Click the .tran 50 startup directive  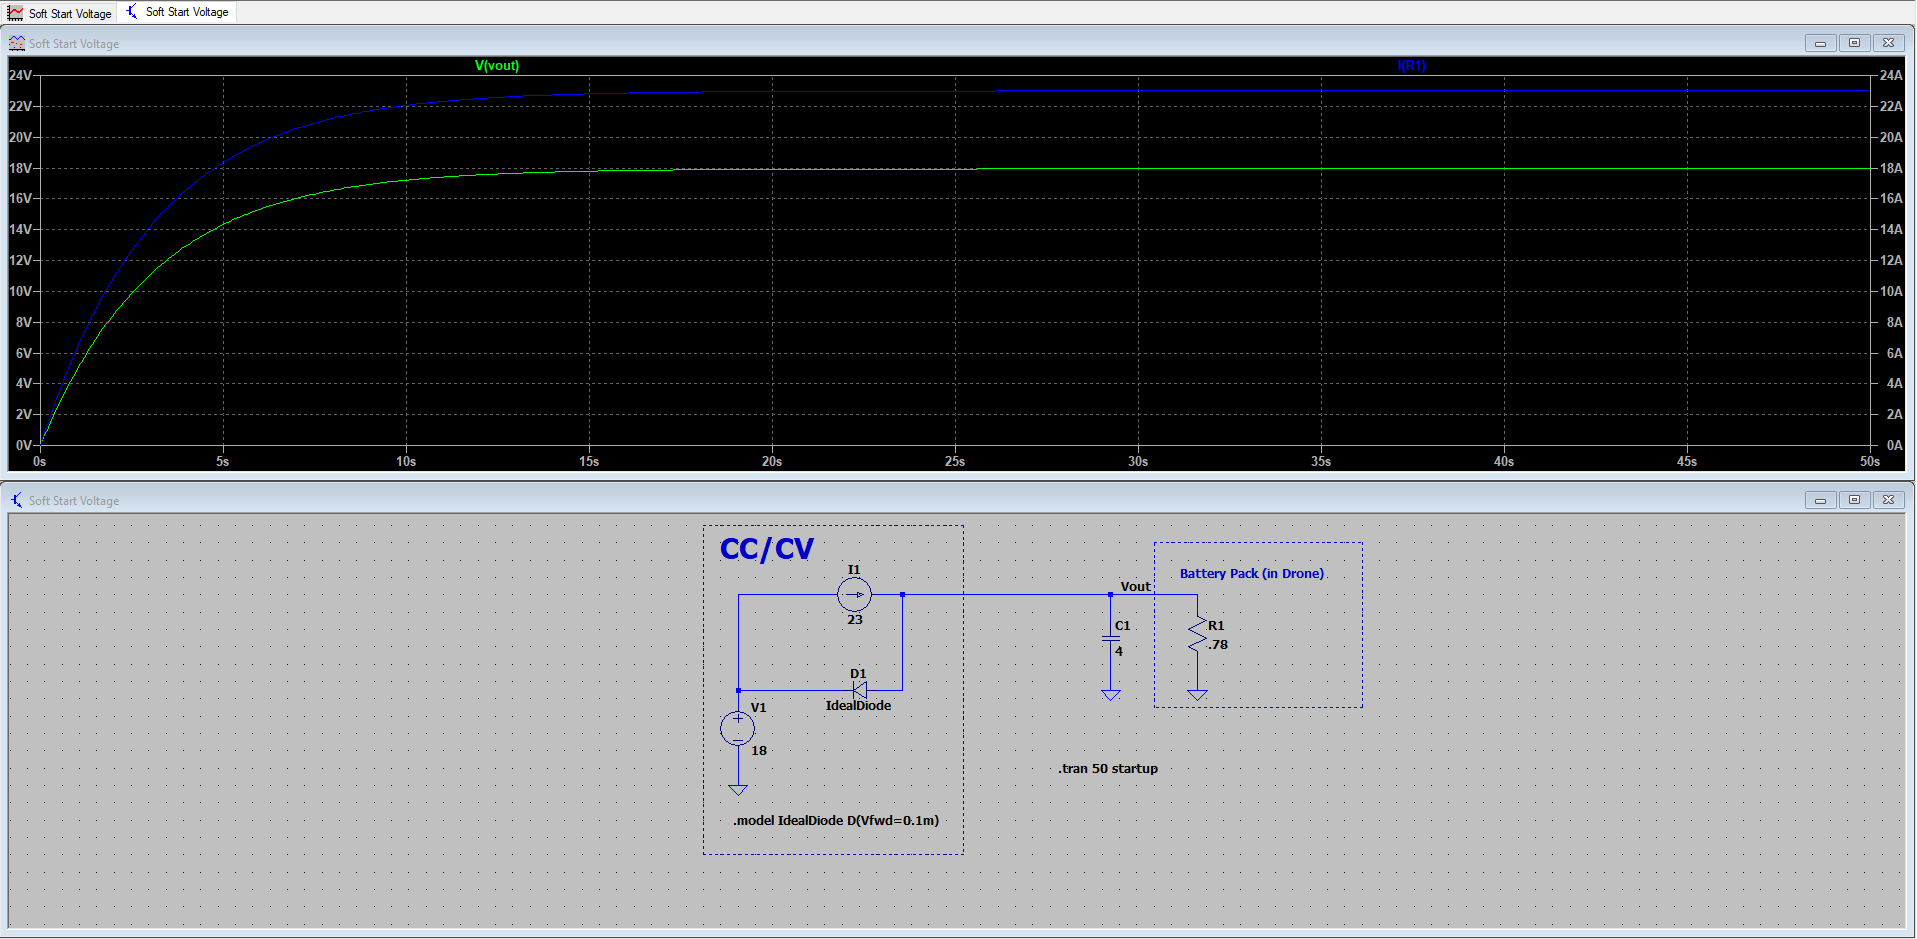pos(1108,769)
